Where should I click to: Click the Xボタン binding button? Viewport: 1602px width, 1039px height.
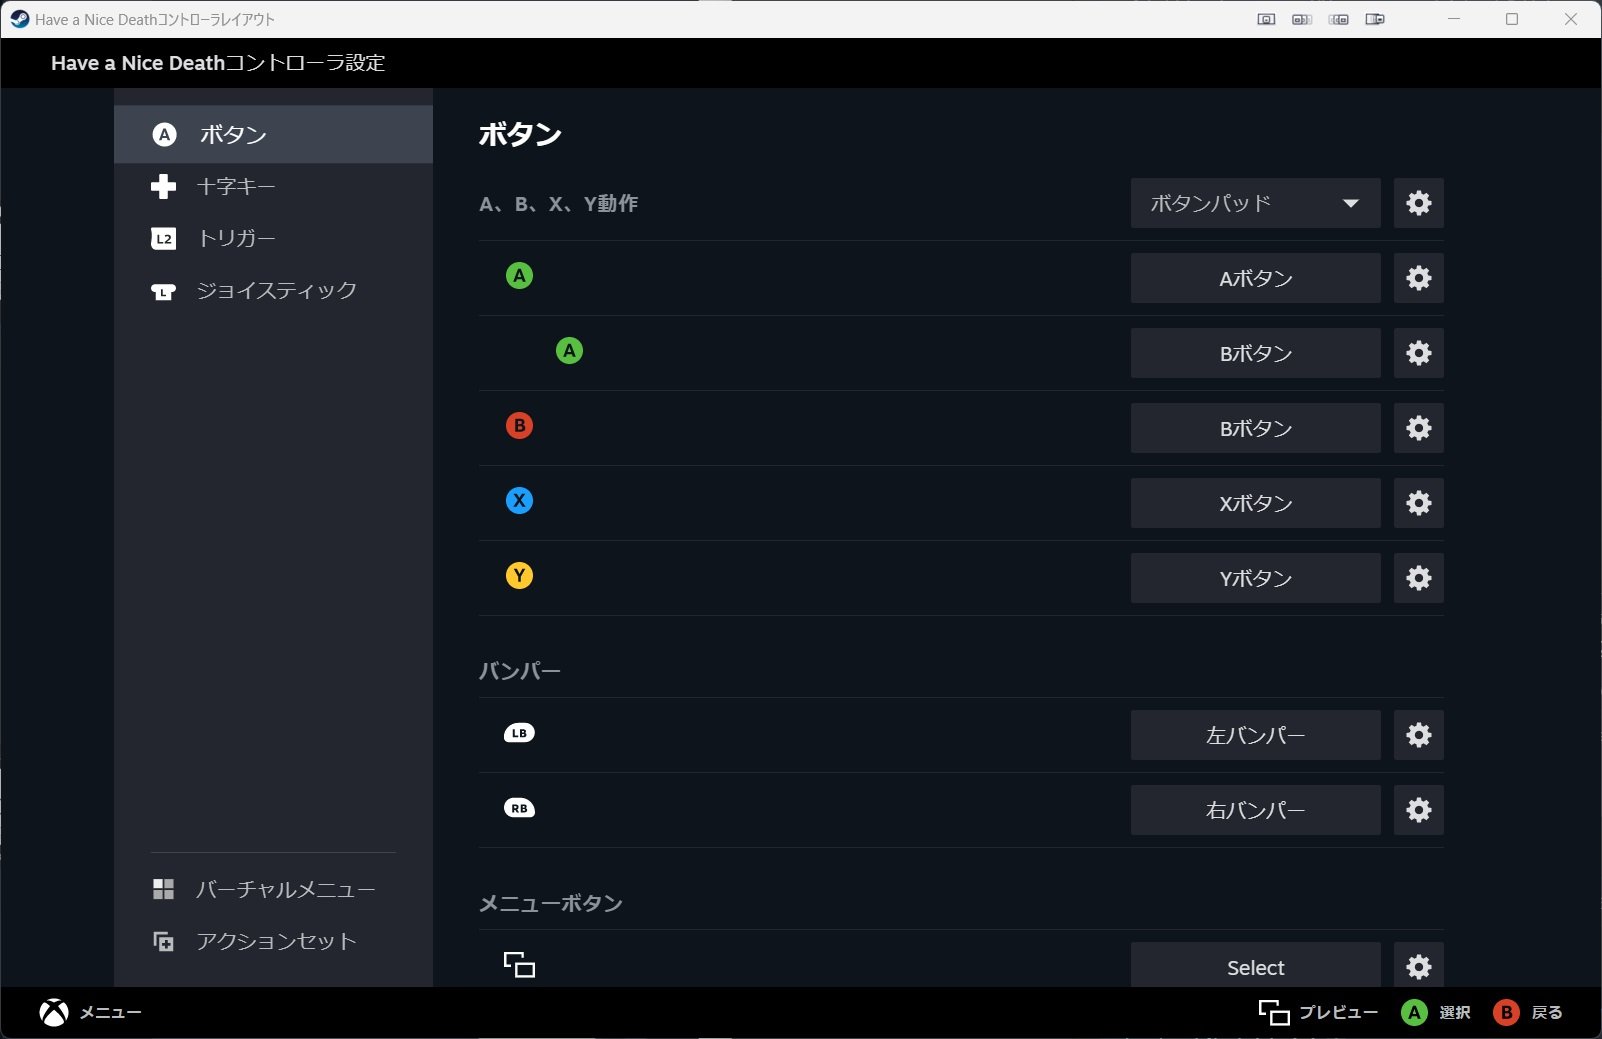(1255, 503)
